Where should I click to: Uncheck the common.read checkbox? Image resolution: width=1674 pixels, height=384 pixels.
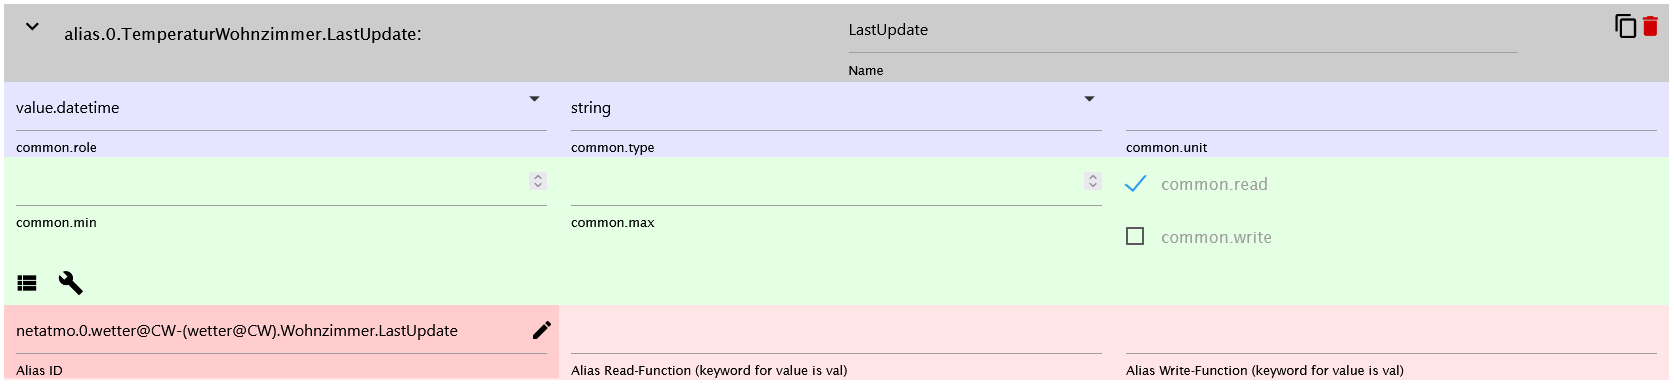tap(1135, 184)
